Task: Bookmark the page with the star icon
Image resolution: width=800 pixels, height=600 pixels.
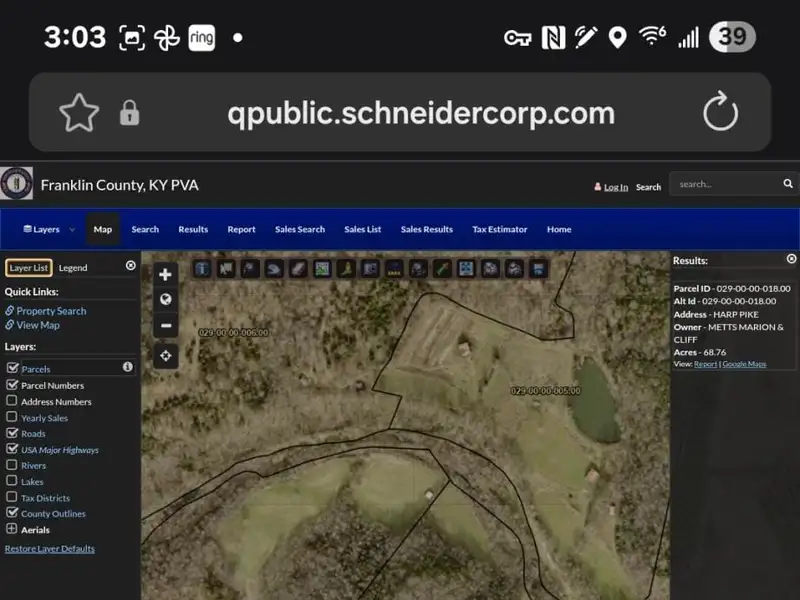Action: point(78,113)
